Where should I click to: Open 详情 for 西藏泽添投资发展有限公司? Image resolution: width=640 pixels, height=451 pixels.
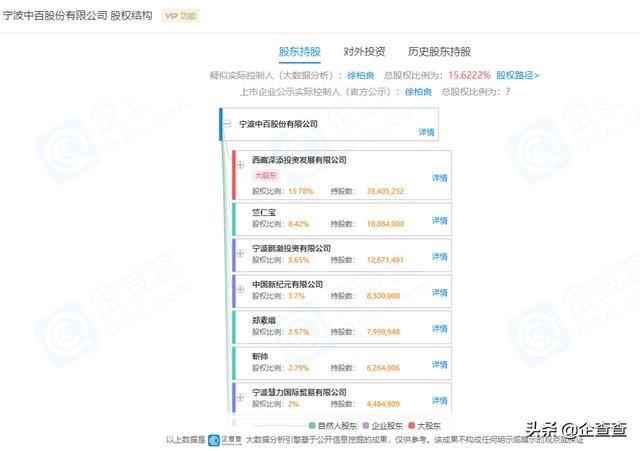[x=440, y=178]
